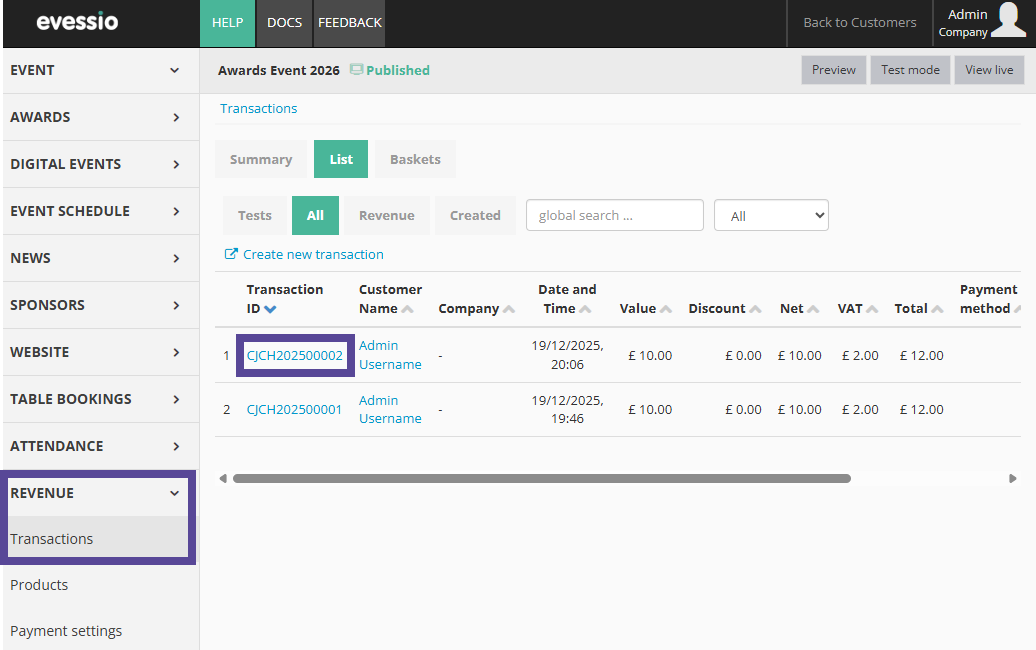
Task: Click the 19/12/2025, 19:46 date cell
Action: coord(568,410)
